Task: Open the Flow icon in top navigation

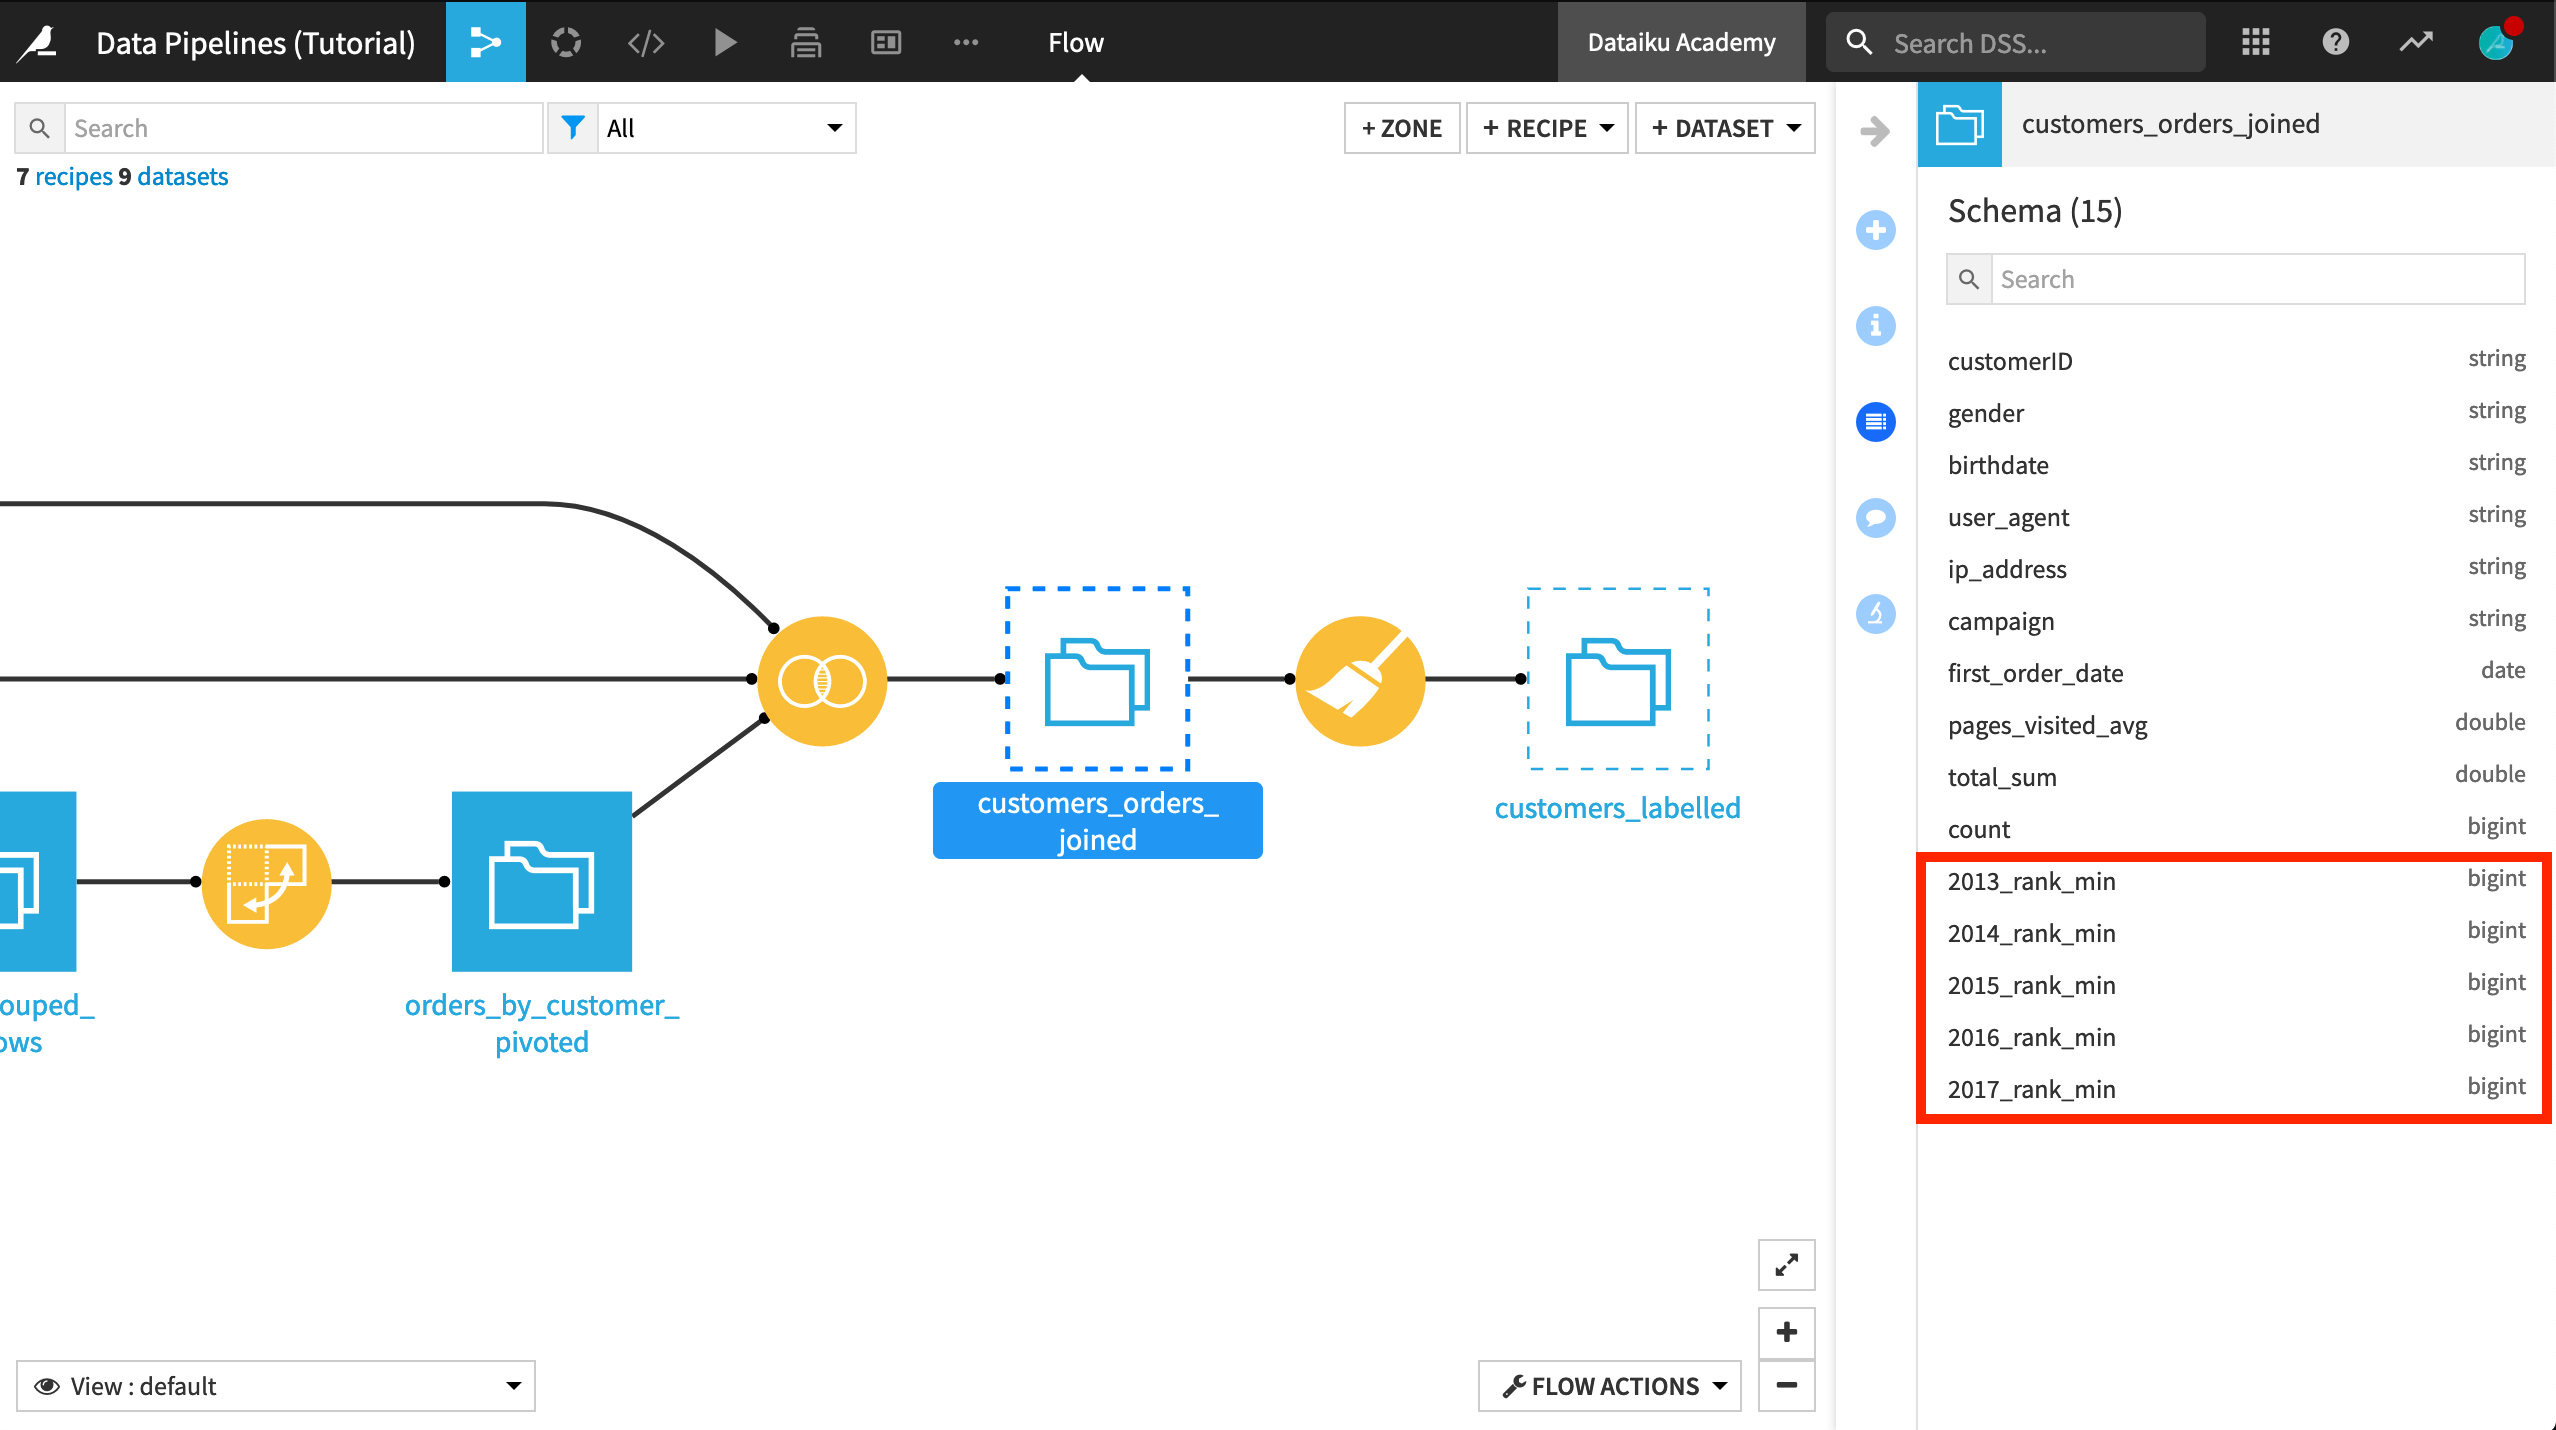Action: tap(486, 42)
